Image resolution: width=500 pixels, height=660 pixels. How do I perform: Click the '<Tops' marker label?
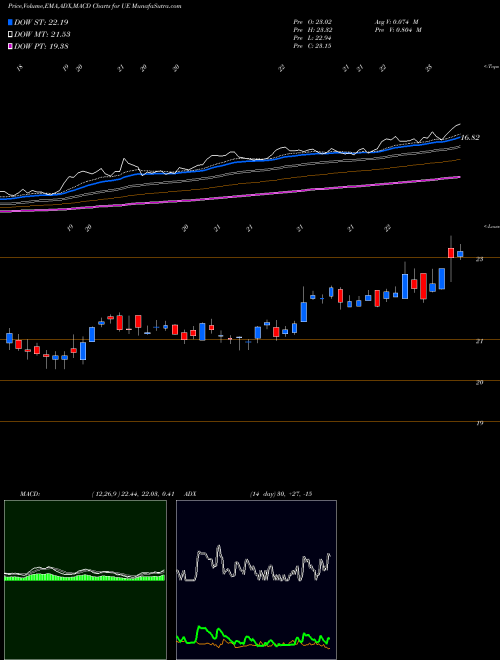pos(491,67)
